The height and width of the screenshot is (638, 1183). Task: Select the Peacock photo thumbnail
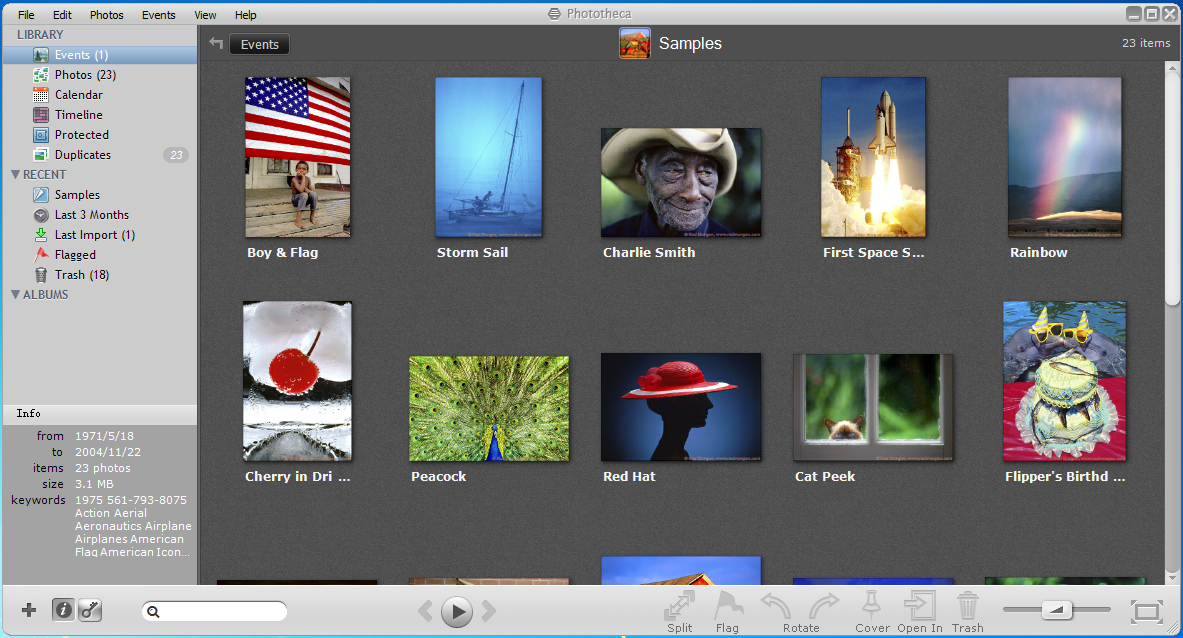[488, 408]
